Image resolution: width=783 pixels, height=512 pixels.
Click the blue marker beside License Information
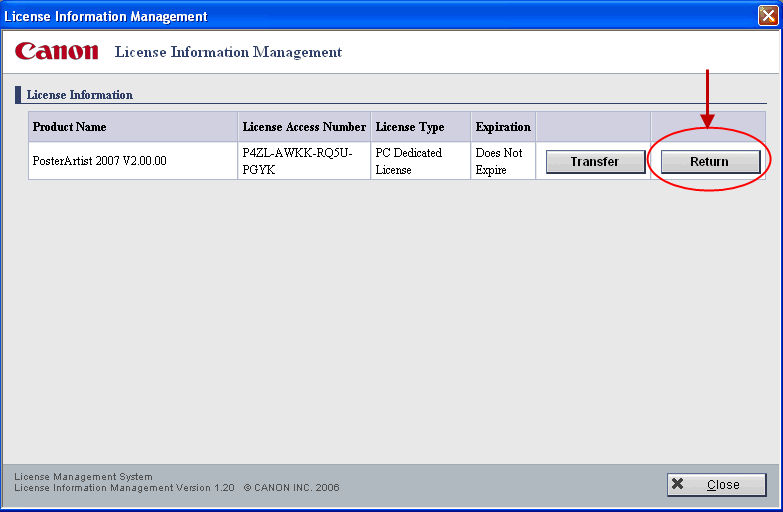[18, 95]
